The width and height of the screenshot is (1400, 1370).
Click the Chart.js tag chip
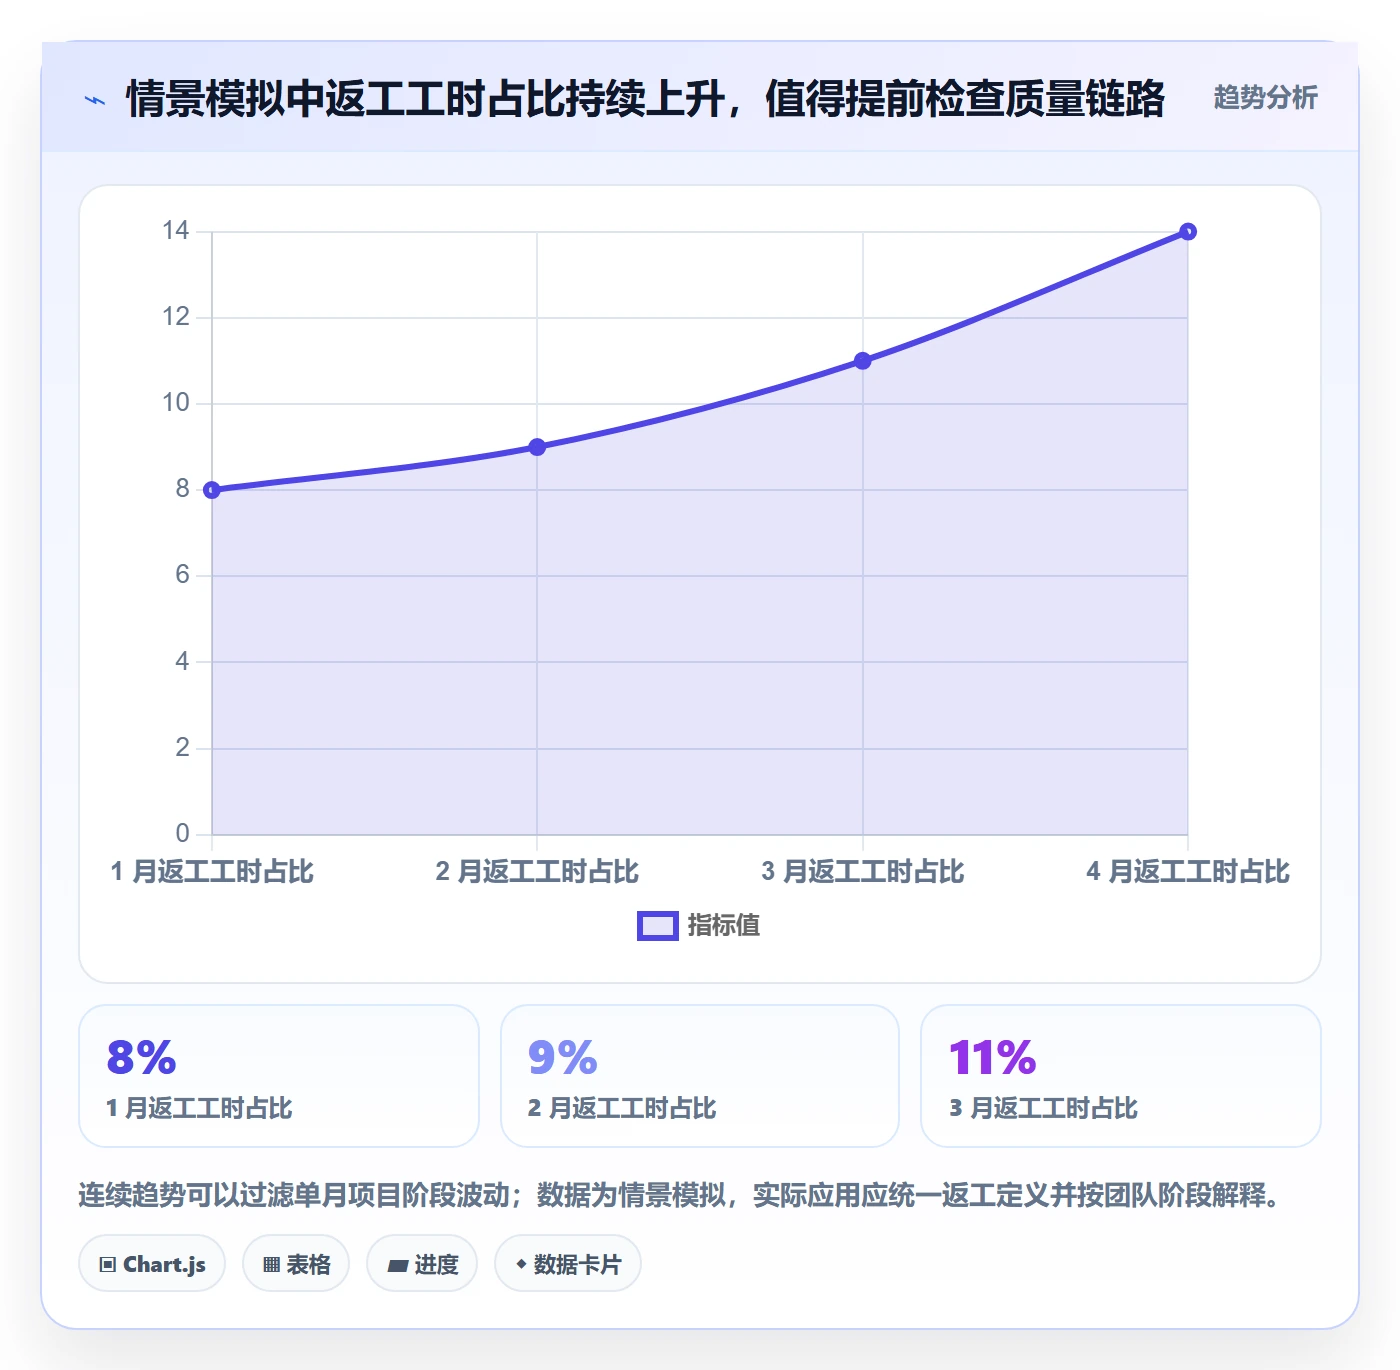[152, 1264]
